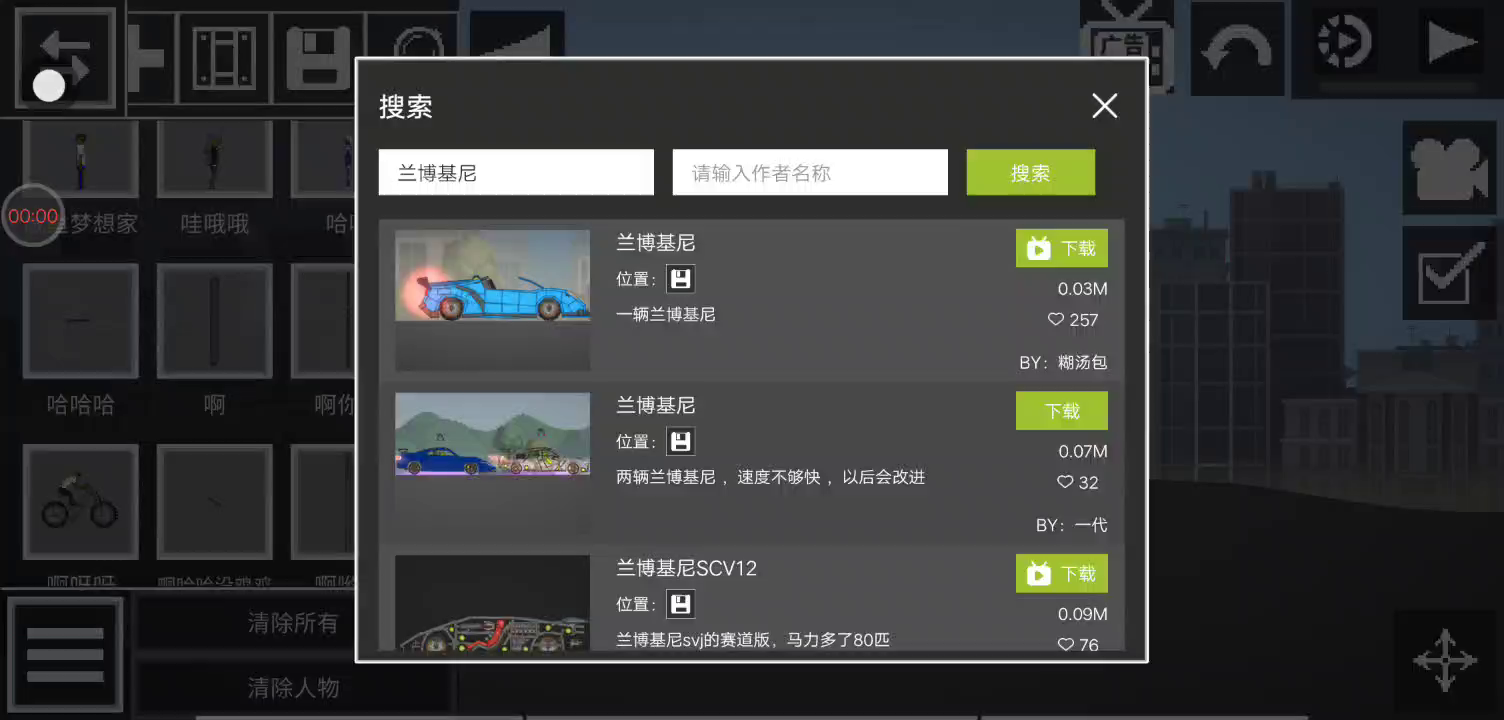Click the 兰博基尼SCV12 title text
Viewport: 1504px width, 720px height.
pos(687,568)
